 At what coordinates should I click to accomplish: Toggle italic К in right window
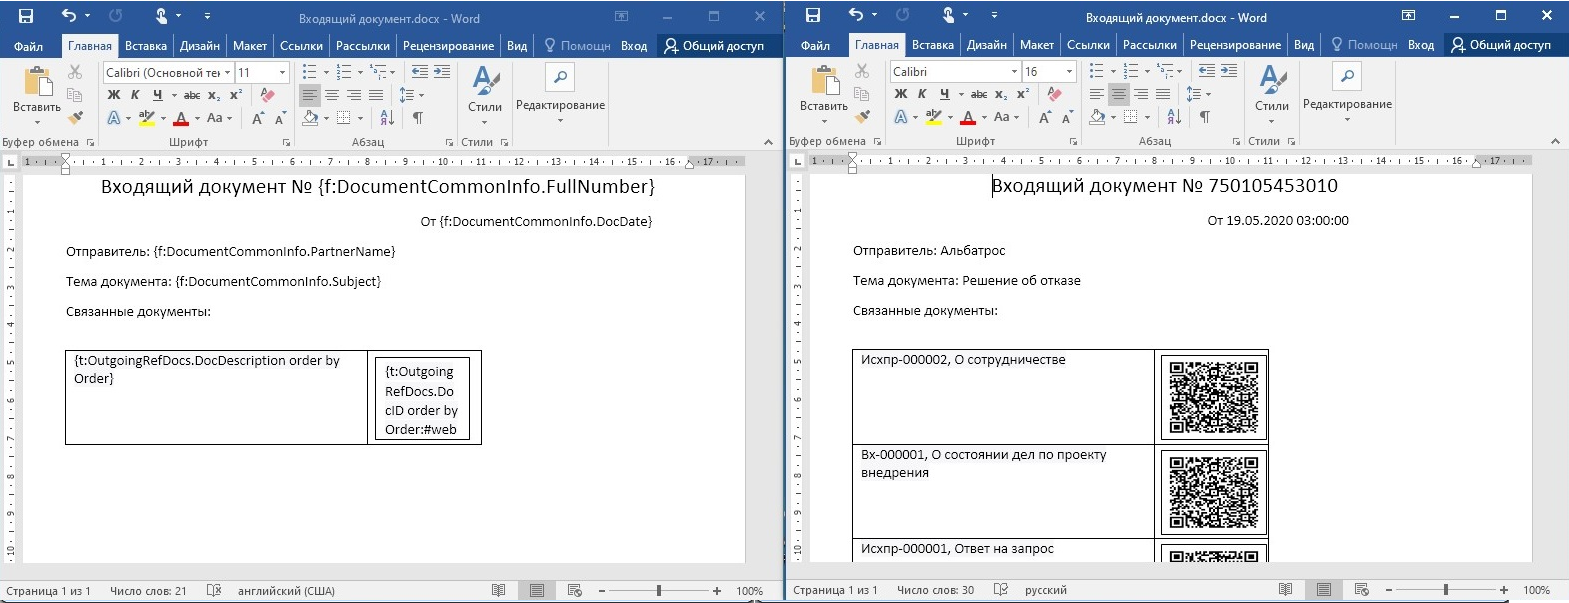point(922,94)
